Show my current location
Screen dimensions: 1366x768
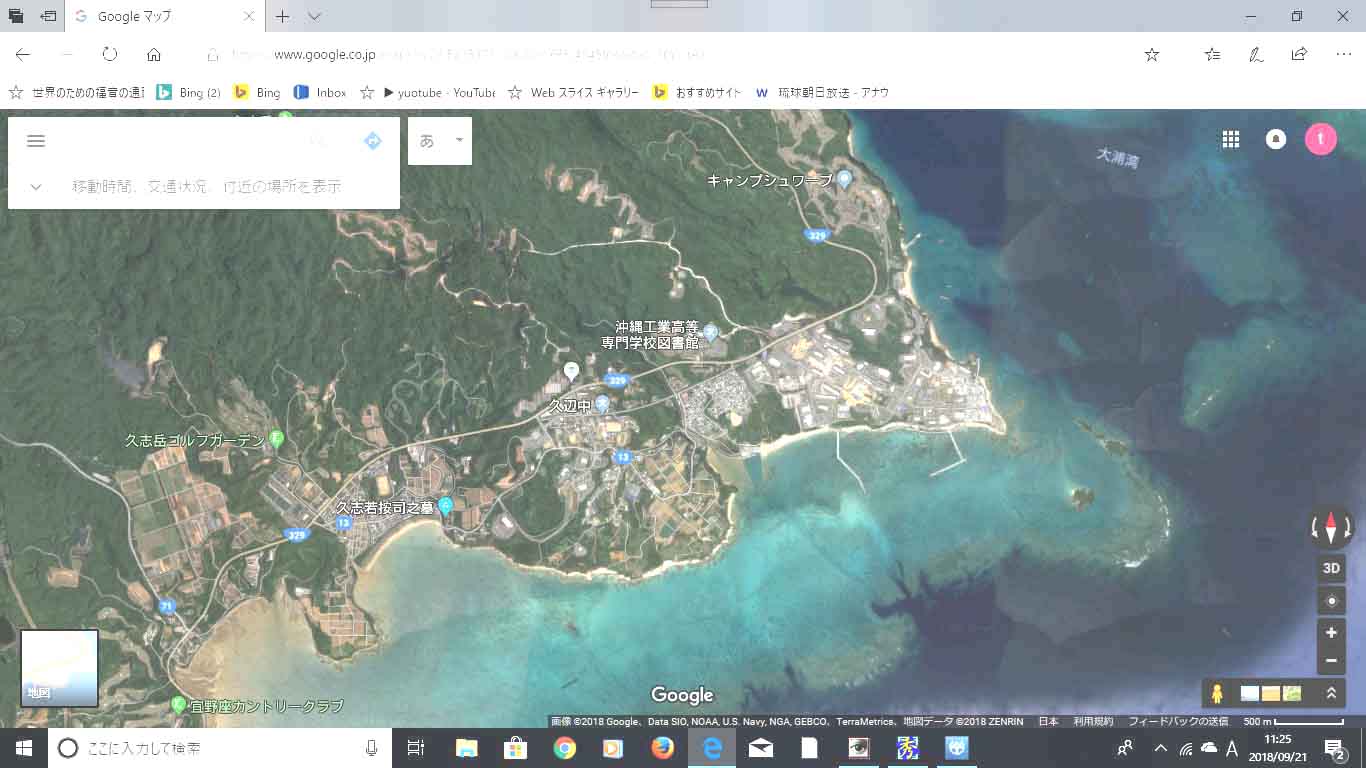click(x=1331, y=601)
